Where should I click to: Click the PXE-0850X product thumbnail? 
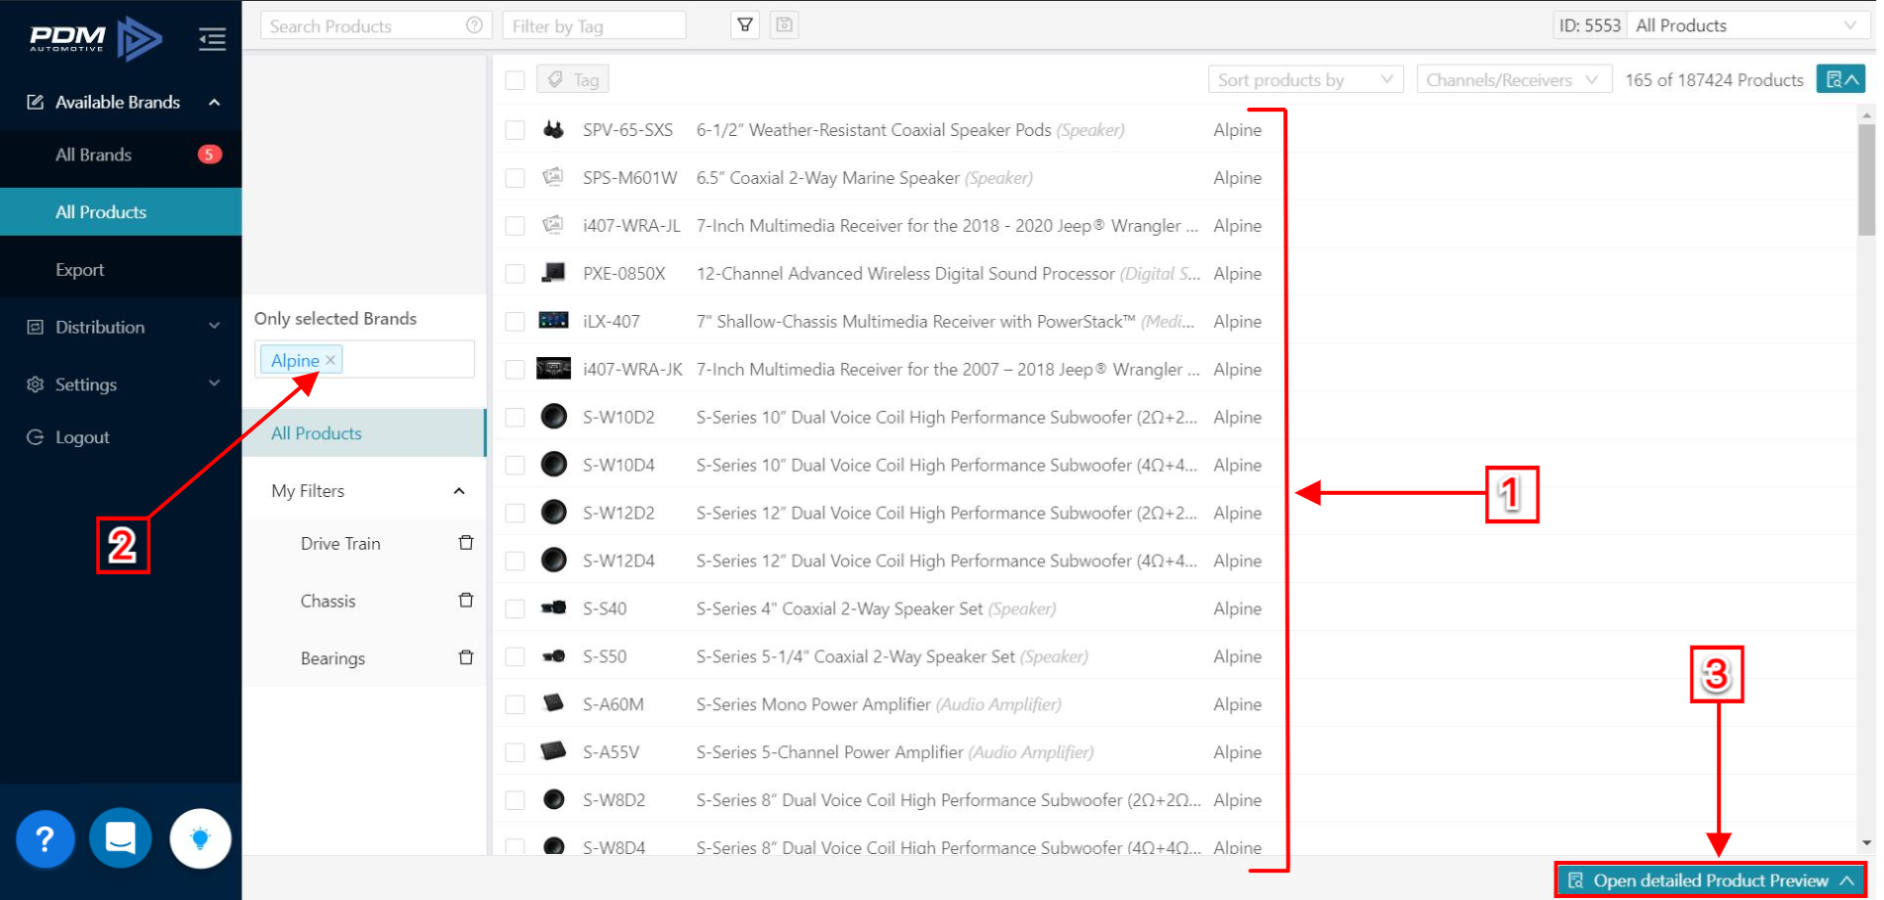tap(553, 272)
